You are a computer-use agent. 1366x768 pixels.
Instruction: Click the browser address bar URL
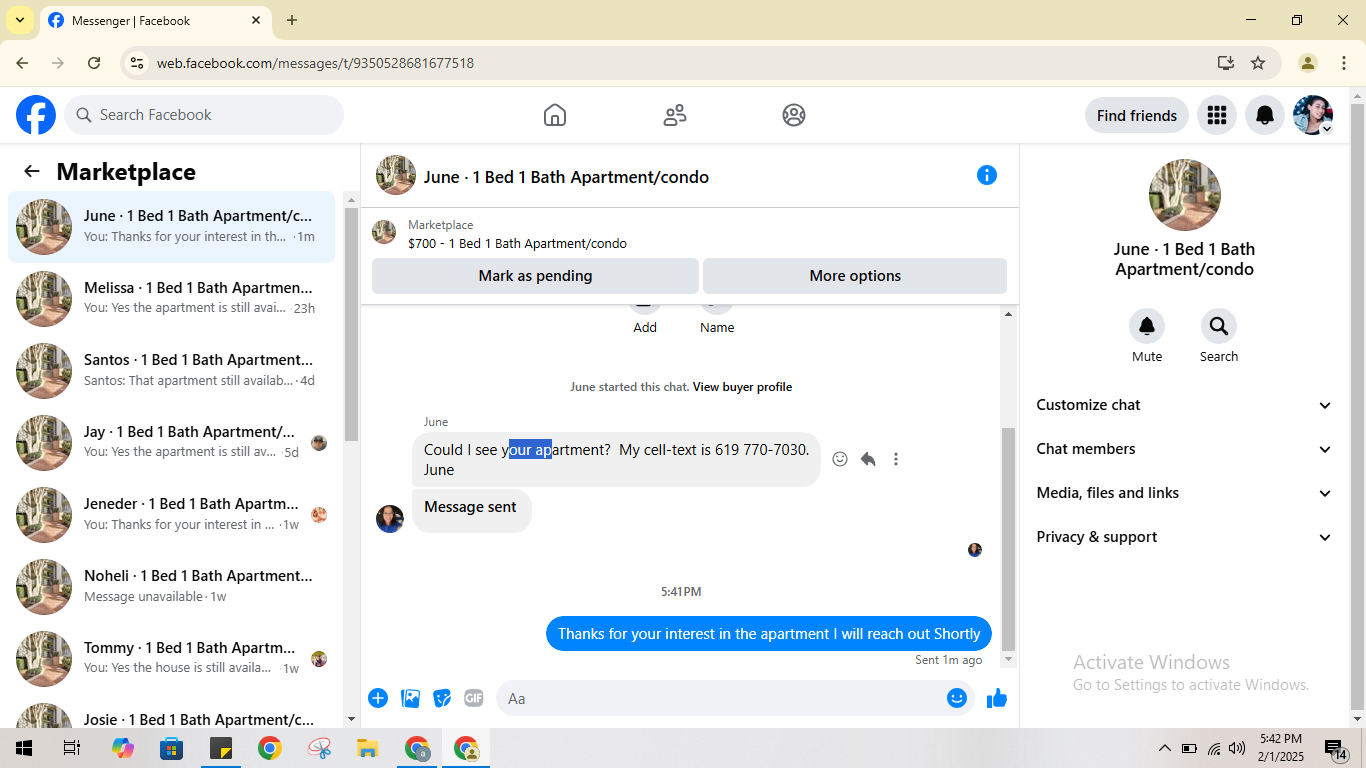(x=315, y=63)
